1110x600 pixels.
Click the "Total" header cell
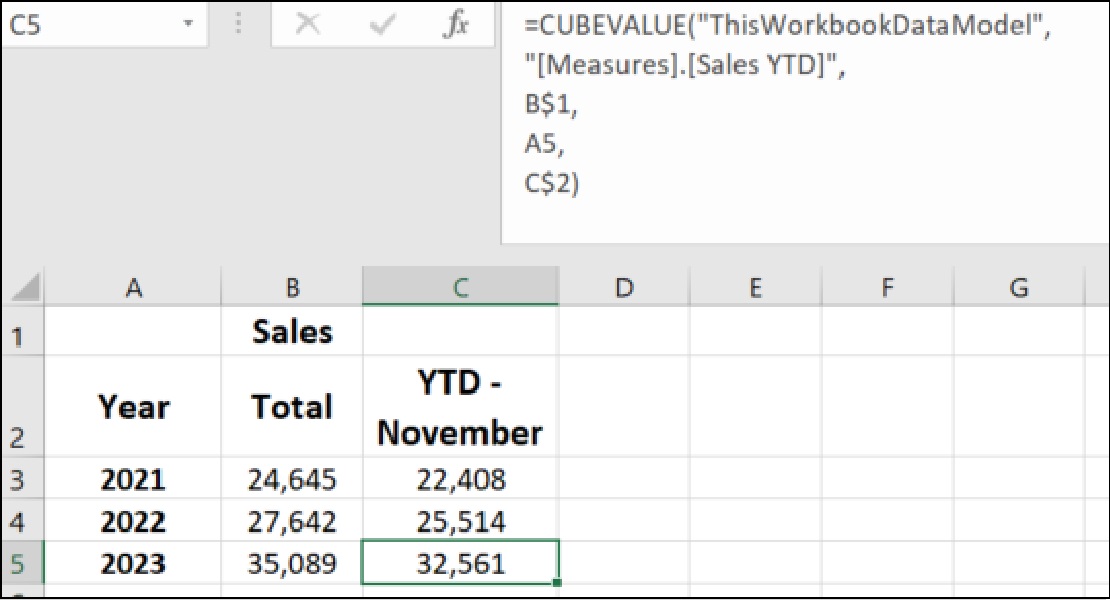click(x=292, y=406)
